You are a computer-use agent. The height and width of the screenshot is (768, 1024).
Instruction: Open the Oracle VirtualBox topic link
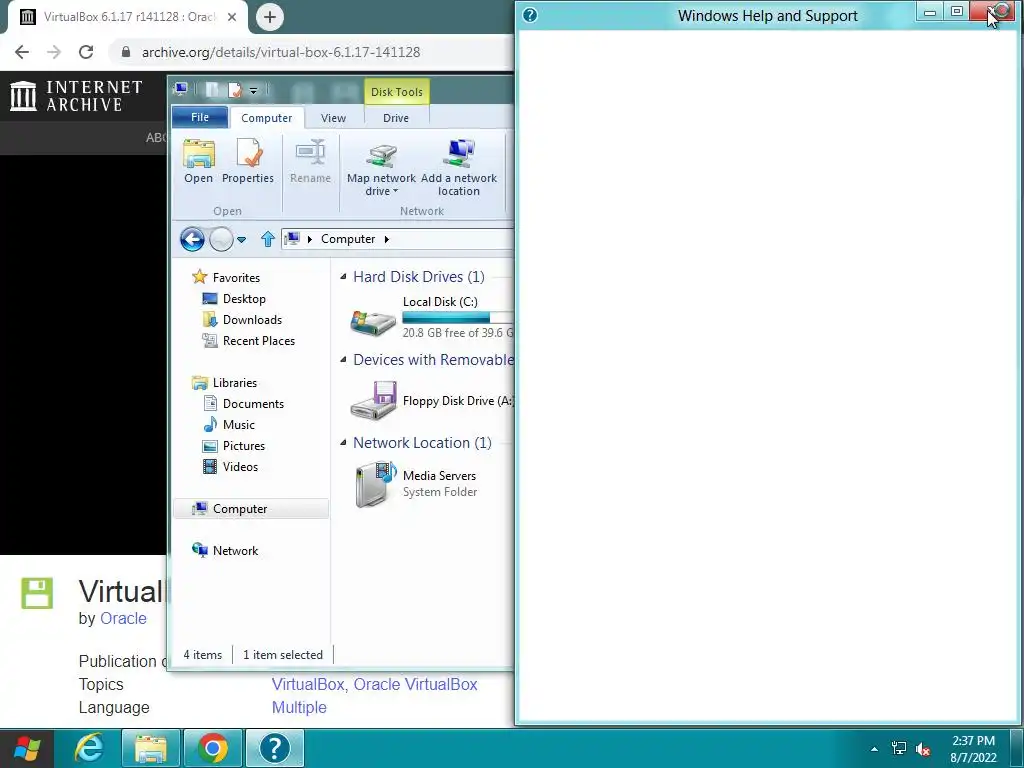[416, 684]
